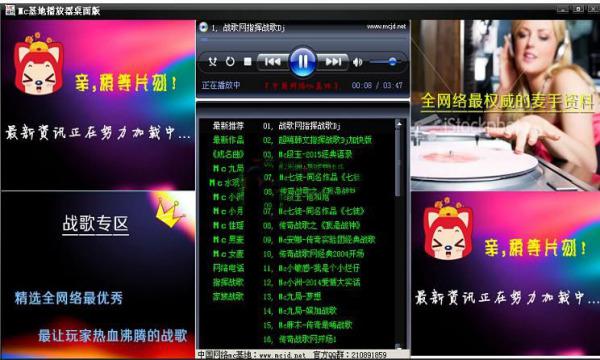Image resolution: width=600 pixels, height=360 pixels.
Task: Select the Mc佳瑶 category
Action: tap(228, 225)
